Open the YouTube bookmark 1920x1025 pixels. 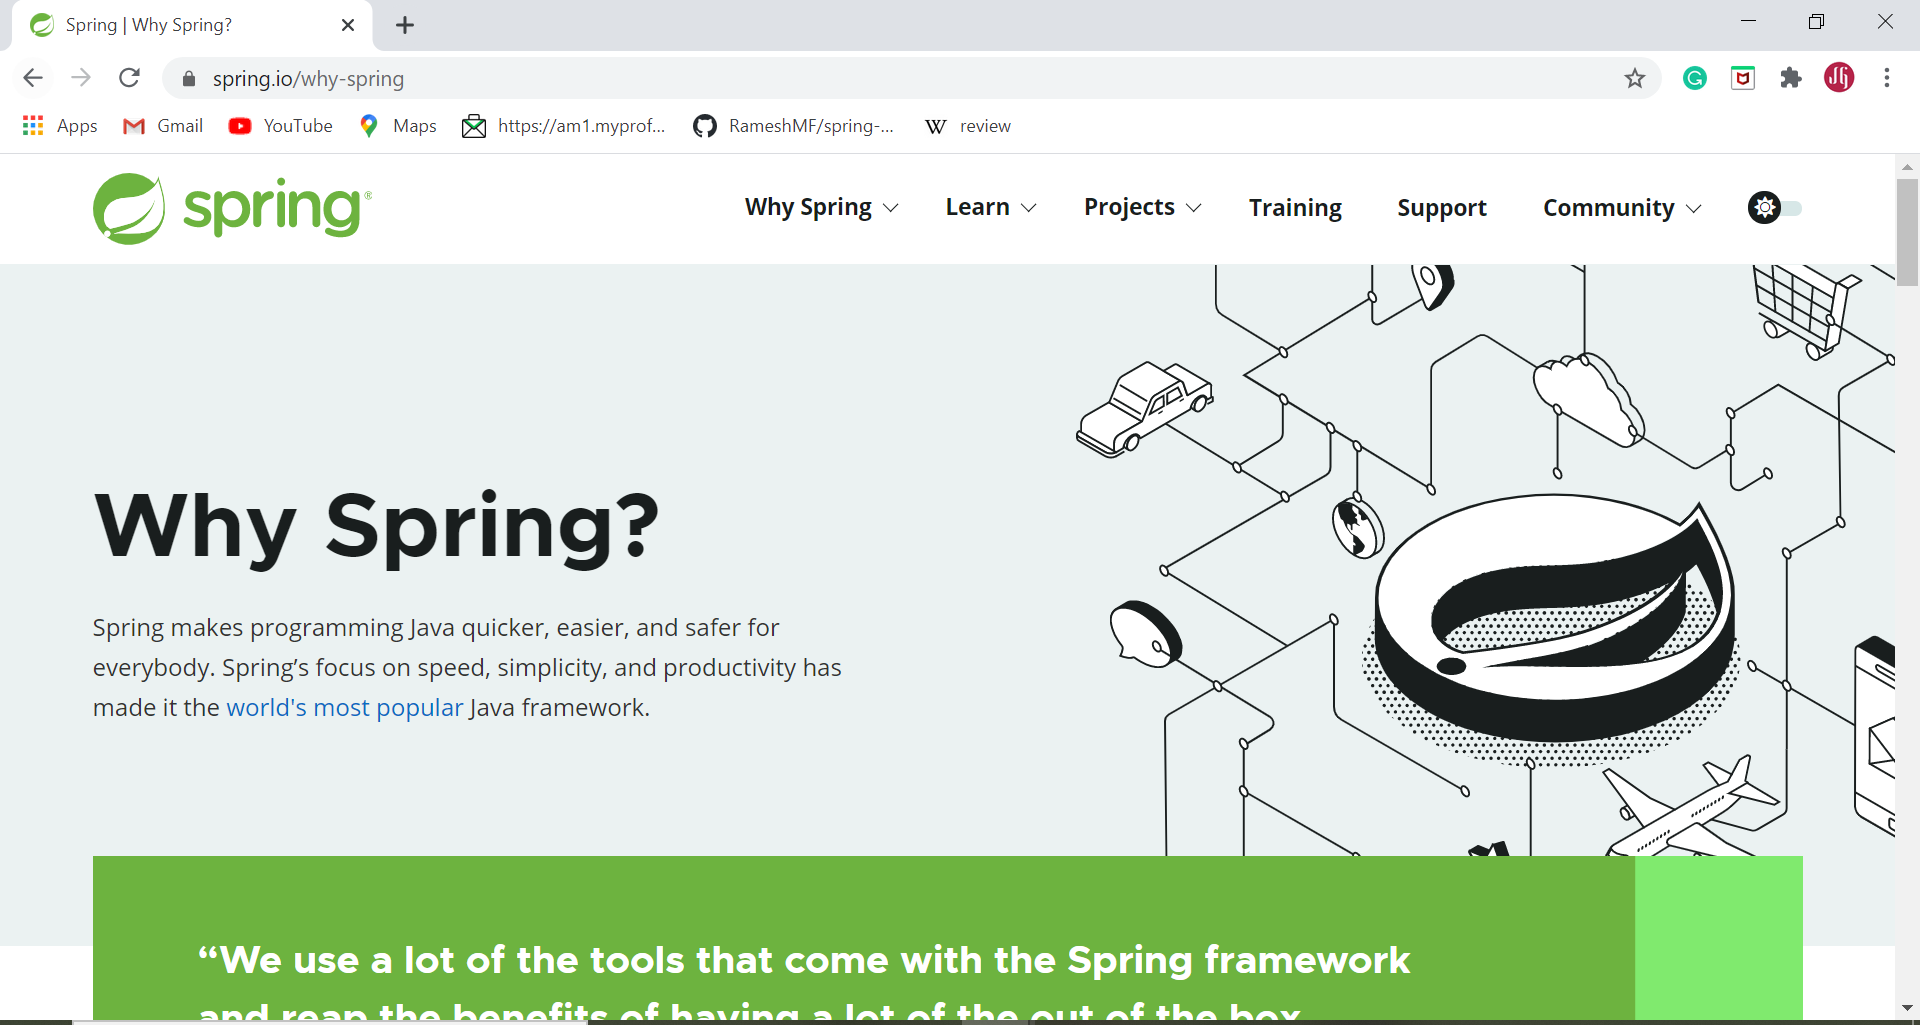coord(281,126)
